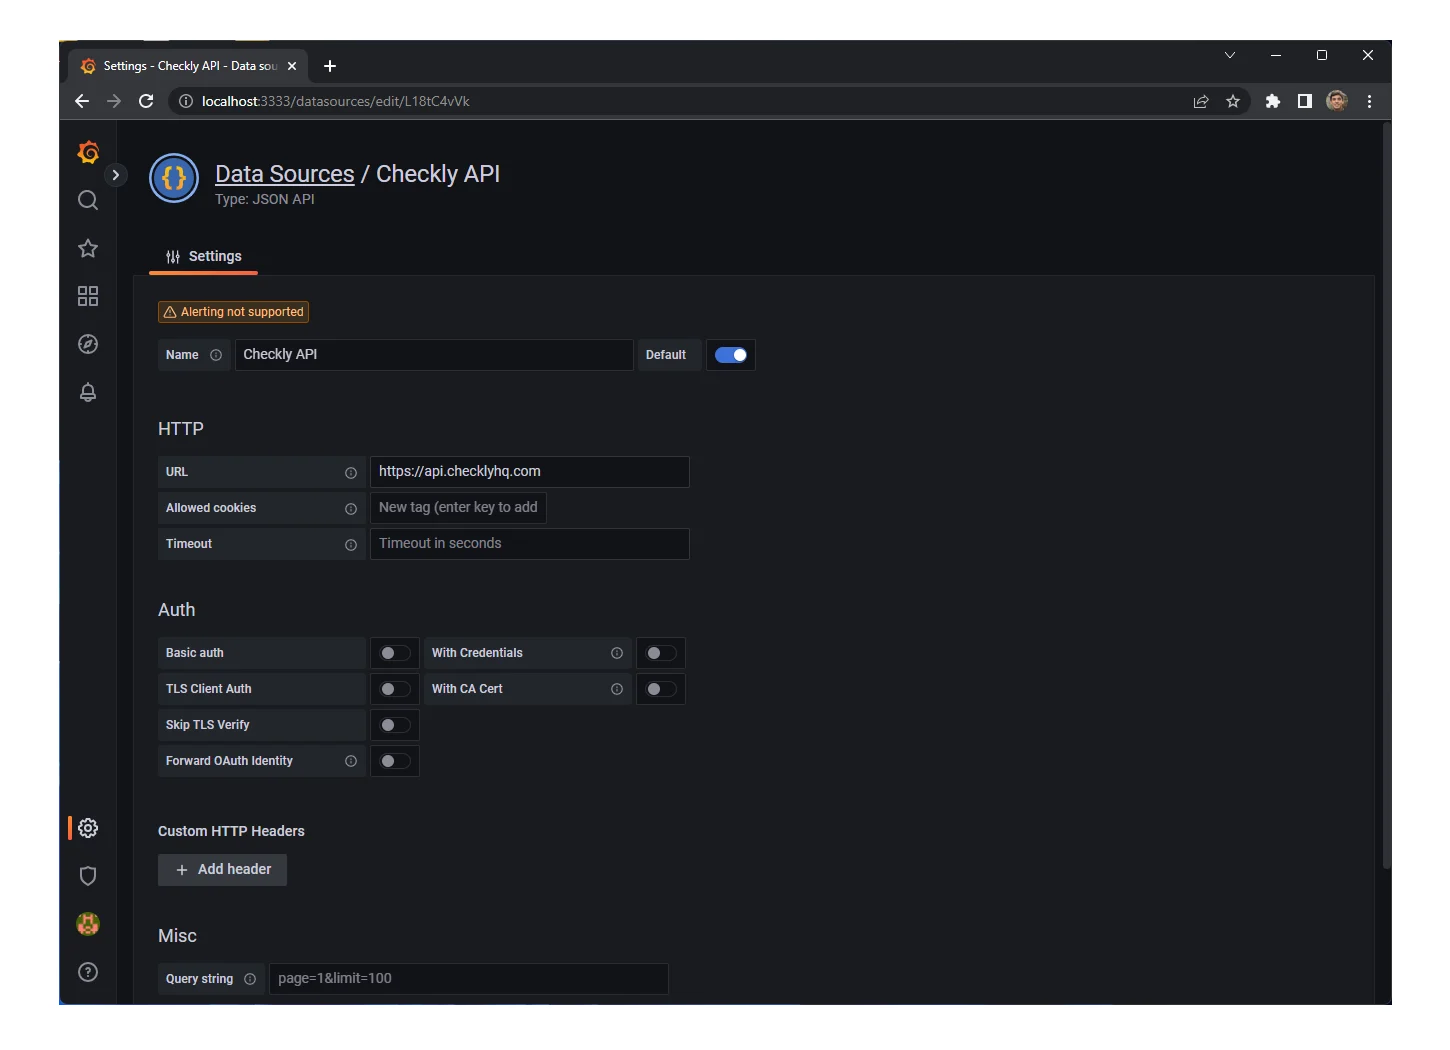Open the search dashboards icon
The width and height of the screenshot is (1450, 1050).
[88, 200]
